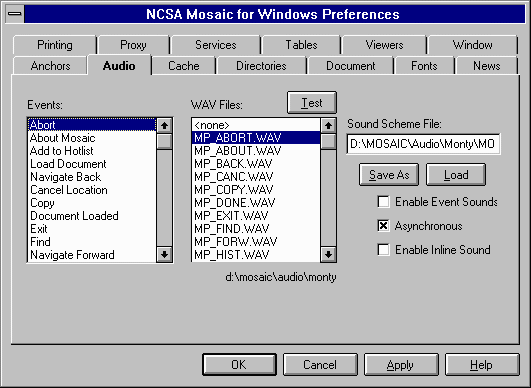Go to the Viewers tab
The height and width of the screenshot is (388, 531).
point(384,45)
